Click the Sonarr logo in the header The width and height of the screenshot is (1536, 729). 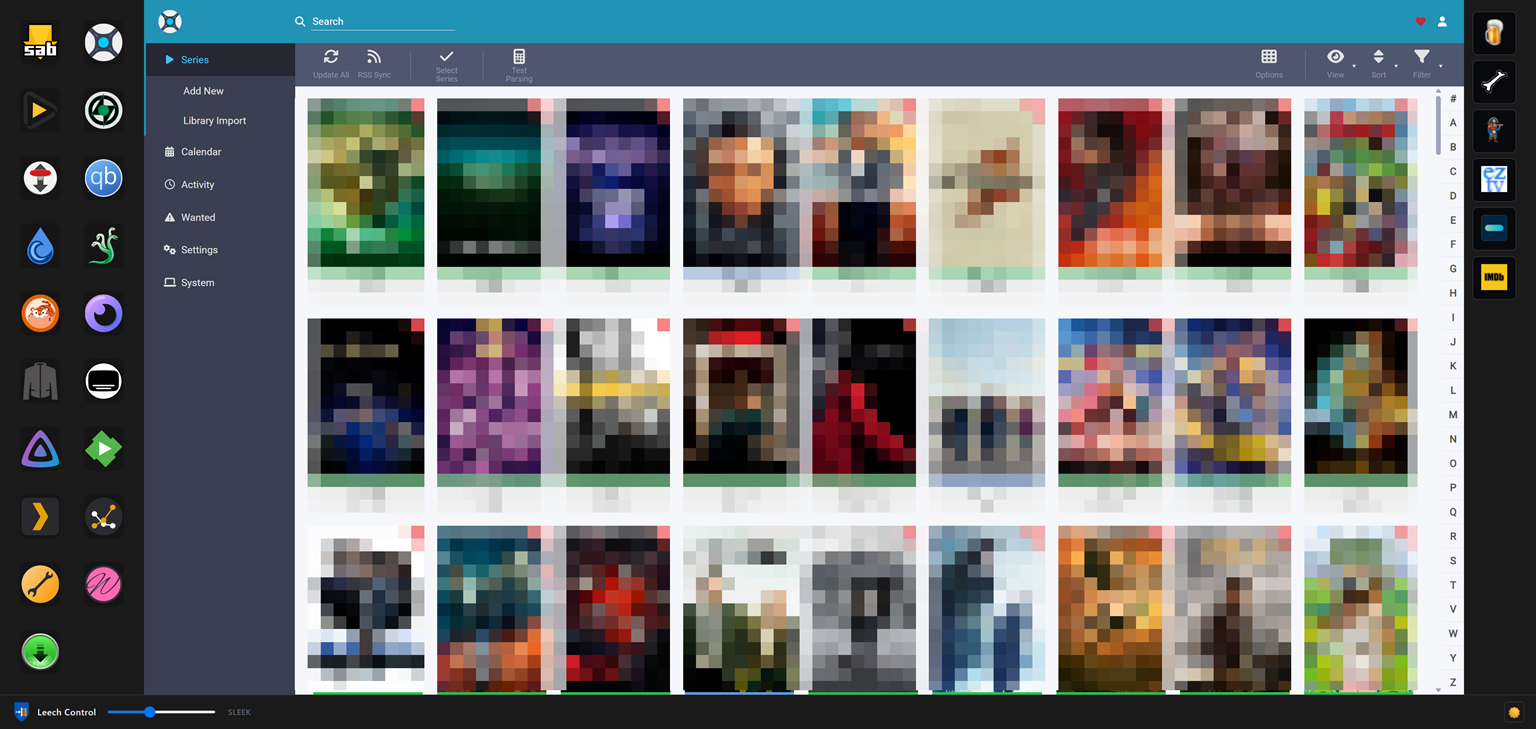tap(170, 21)
